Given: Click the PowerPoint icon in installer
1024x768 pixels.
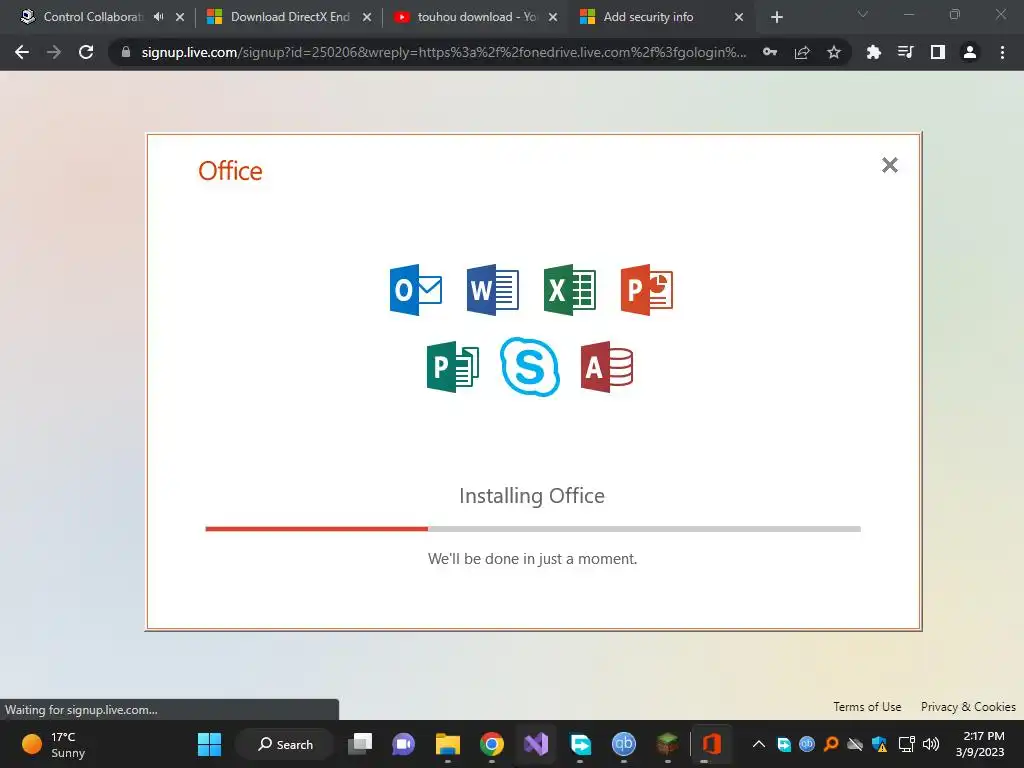Looking at the screenshot, I should click(x=647, y=290).
